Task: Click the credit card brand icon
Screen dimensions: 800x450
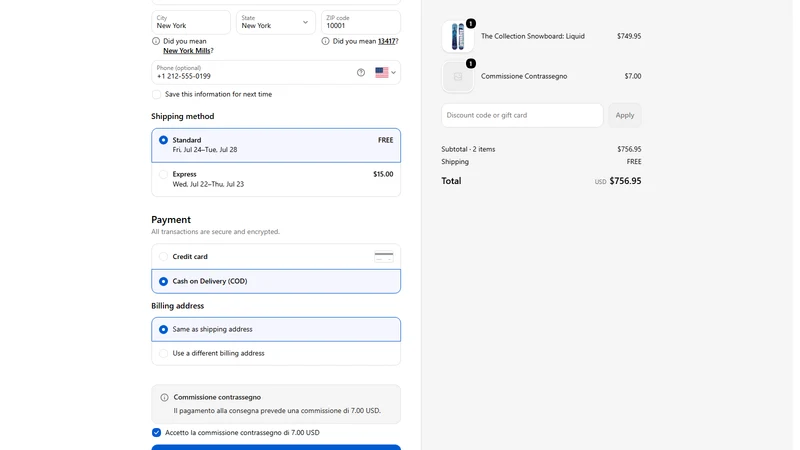Action: 384,257
